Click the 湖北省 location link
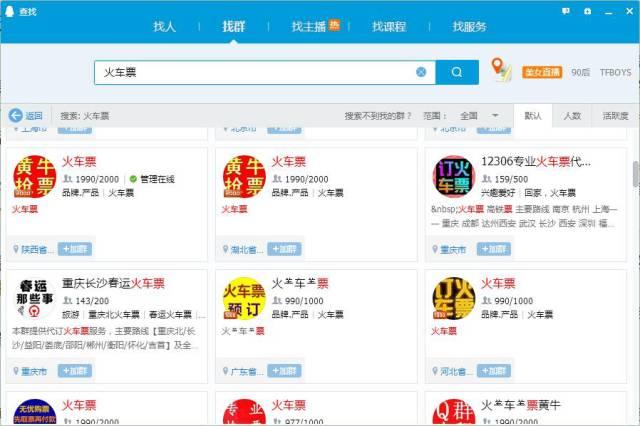The height and width of the screenshot is (426, 640). point(247,249)
